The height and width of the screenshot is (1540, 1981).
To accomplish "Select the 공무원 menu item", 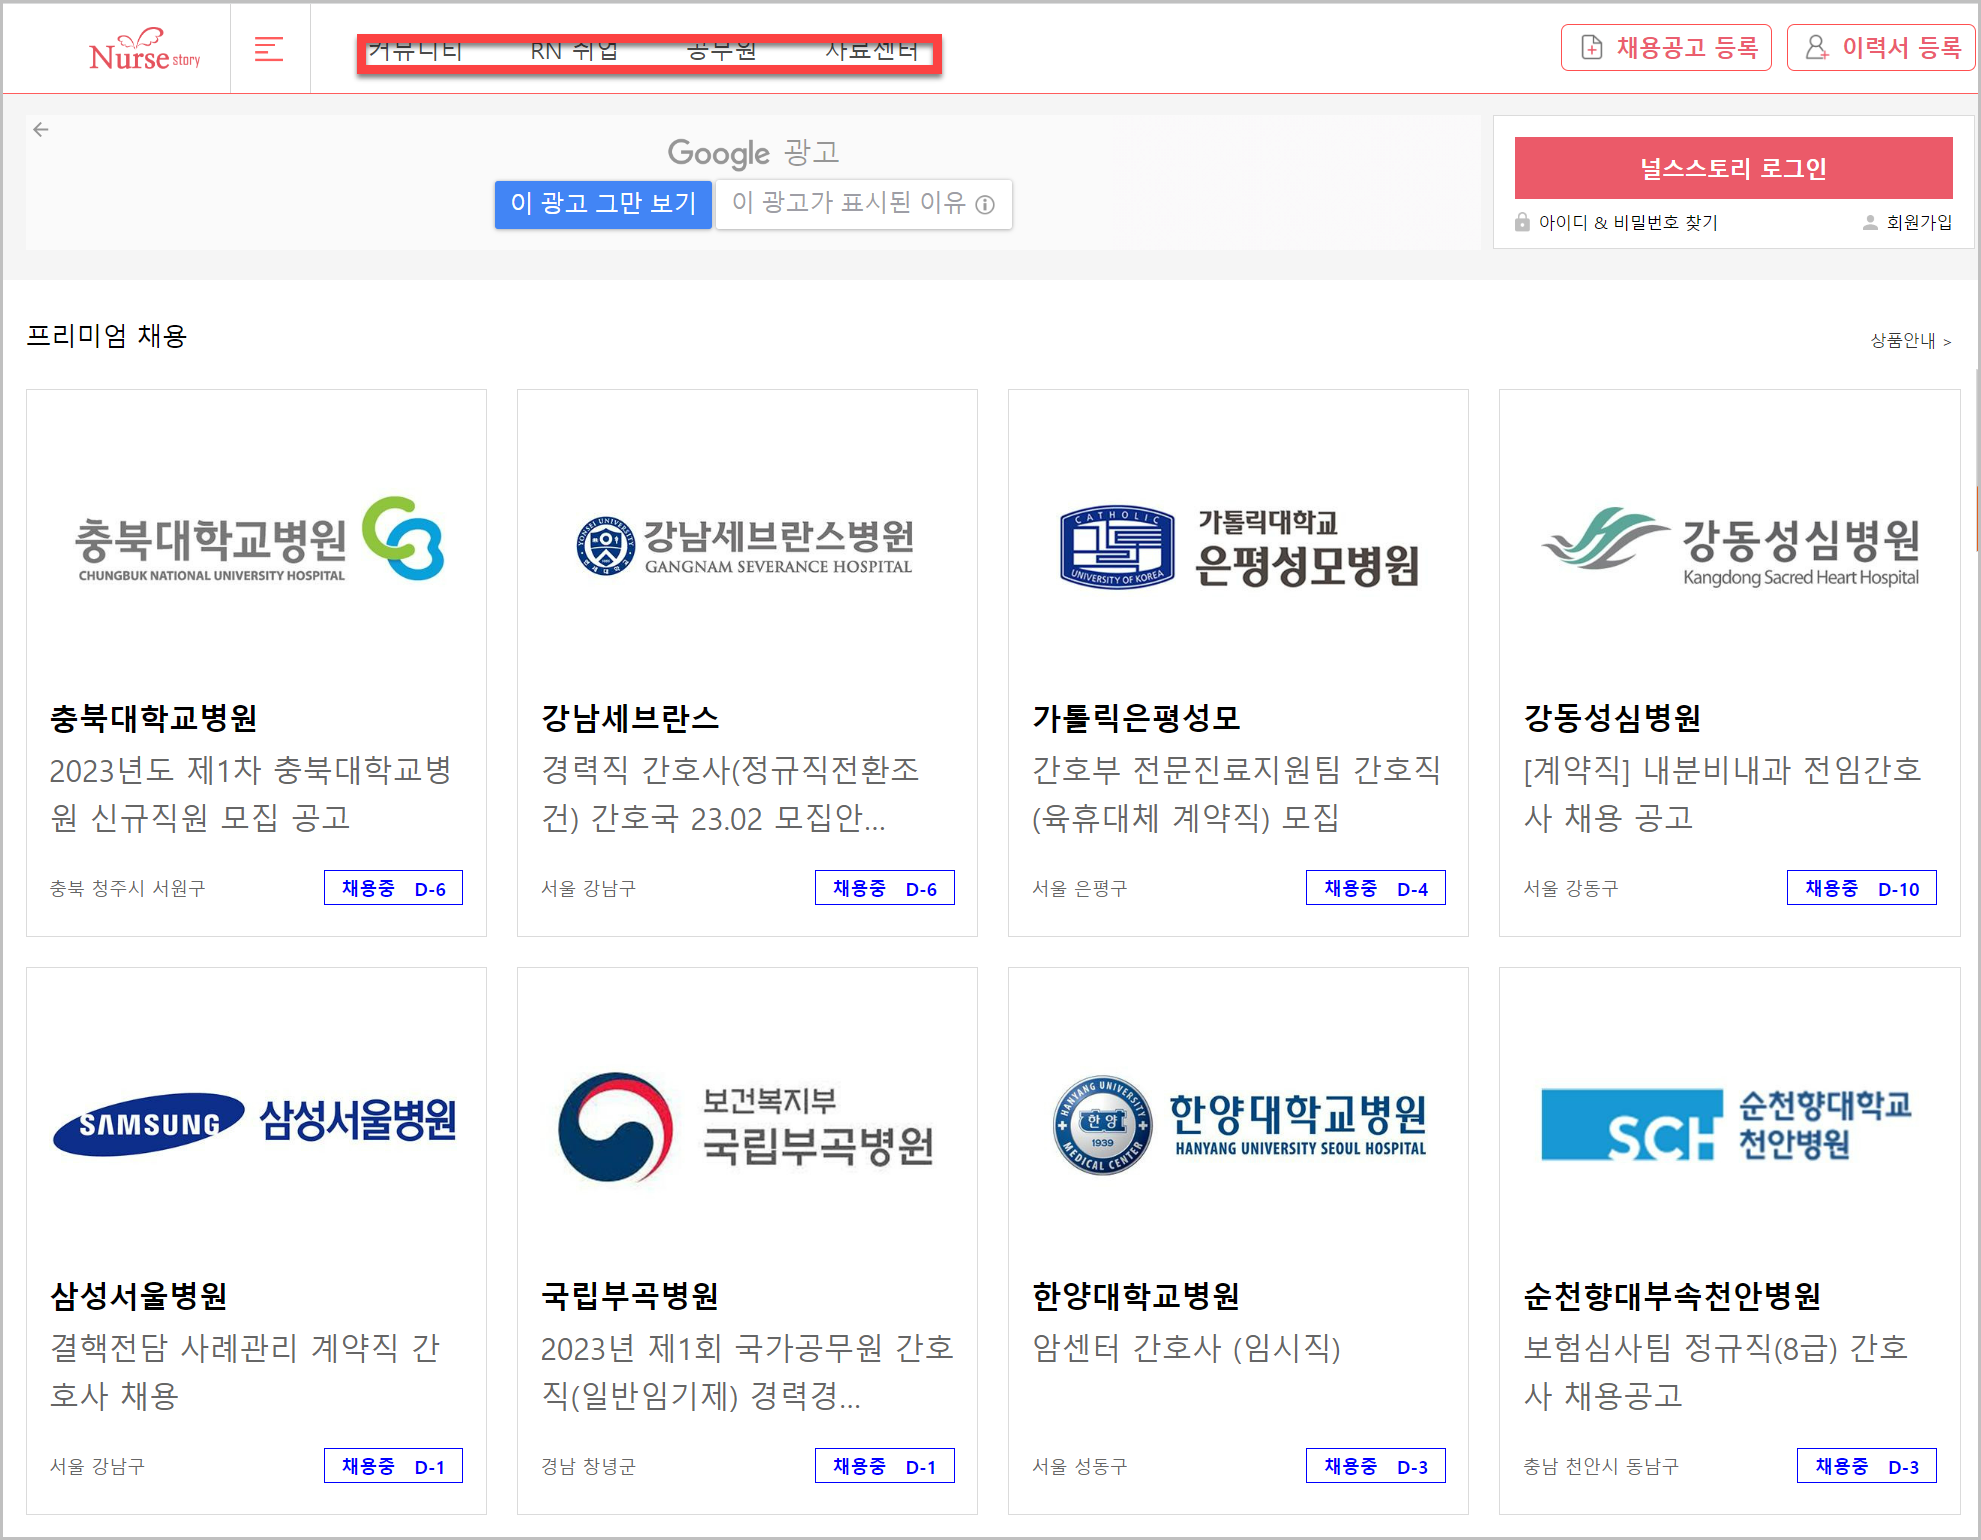I will [x=722, y=51].
